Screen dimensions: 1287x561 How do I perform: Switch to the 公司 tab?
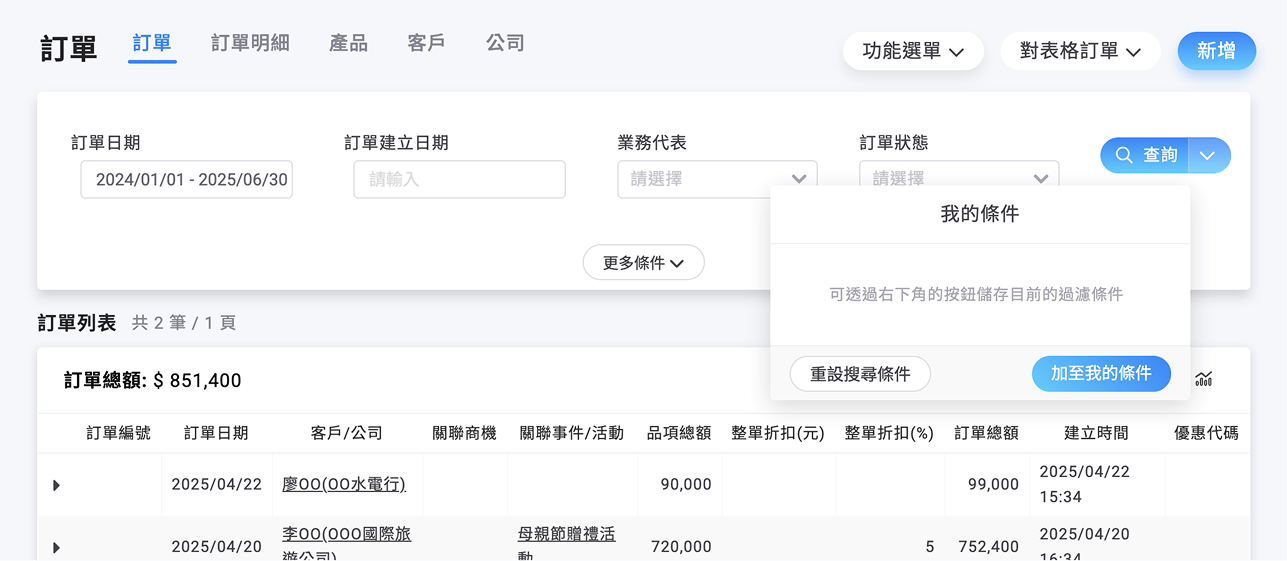click(x=505, y=43)
